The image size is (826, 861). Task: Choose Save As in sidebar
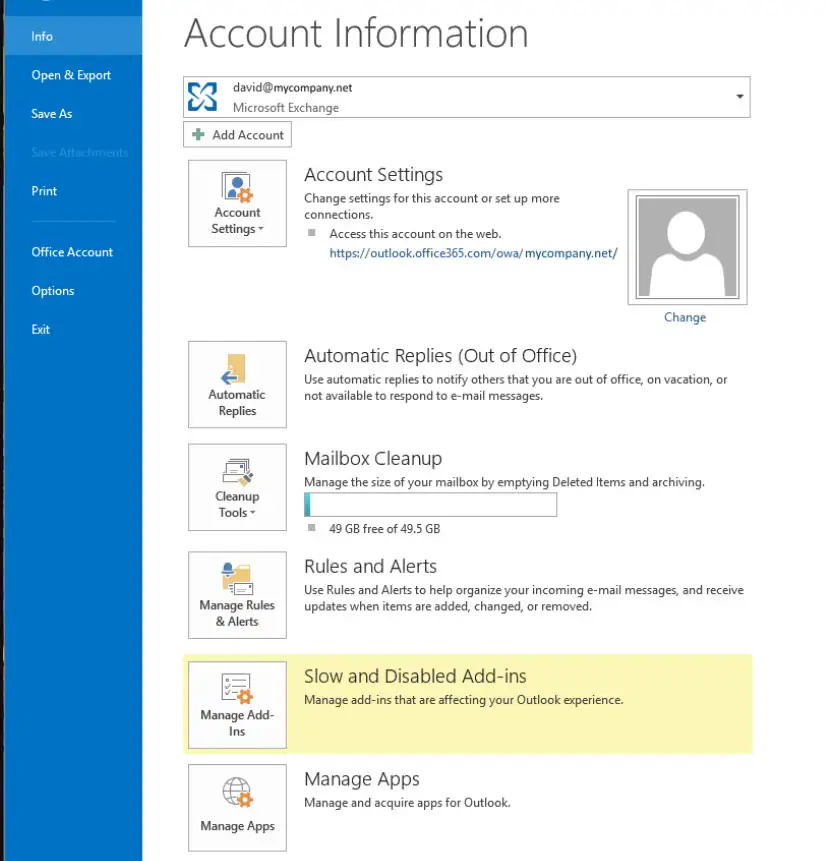pos(52,114)
